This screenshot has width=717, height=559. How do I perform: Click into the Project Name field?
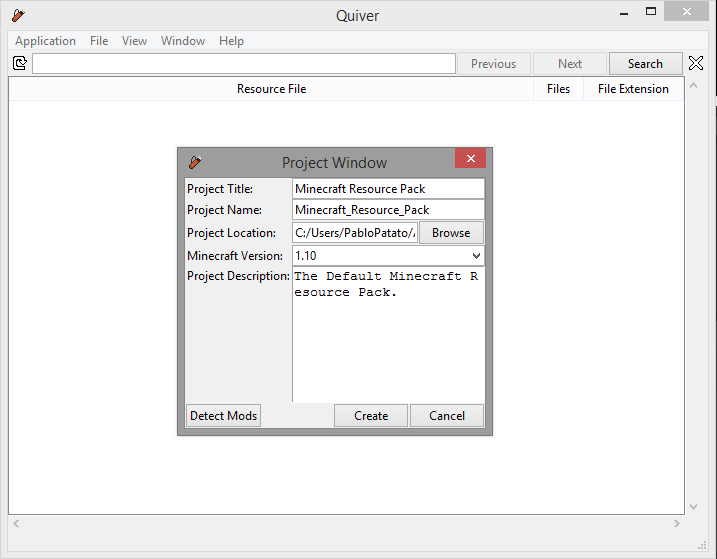tap(388, 210)
